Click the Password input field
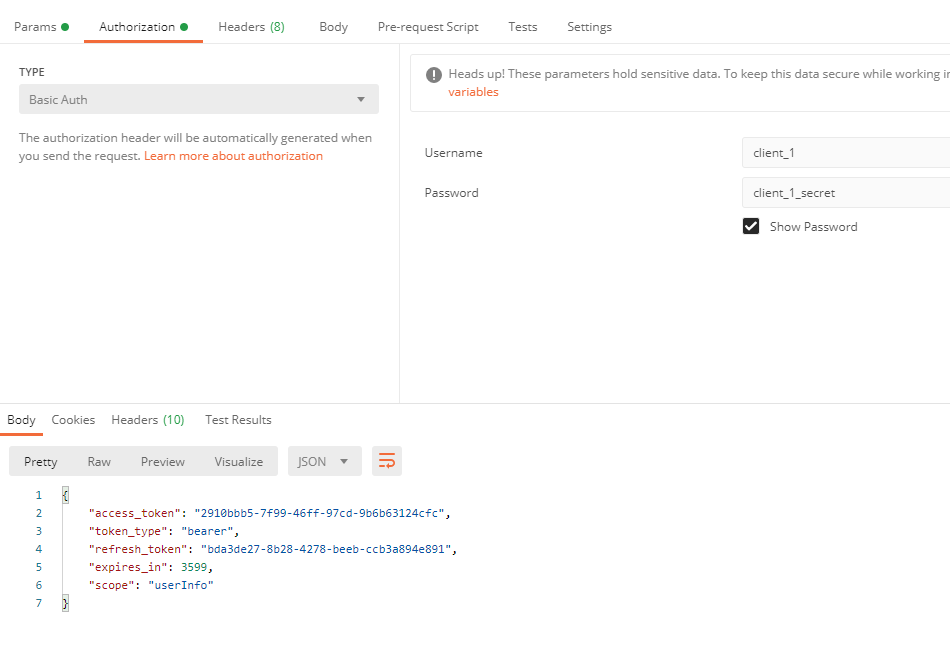 click(x=846, y=192)
